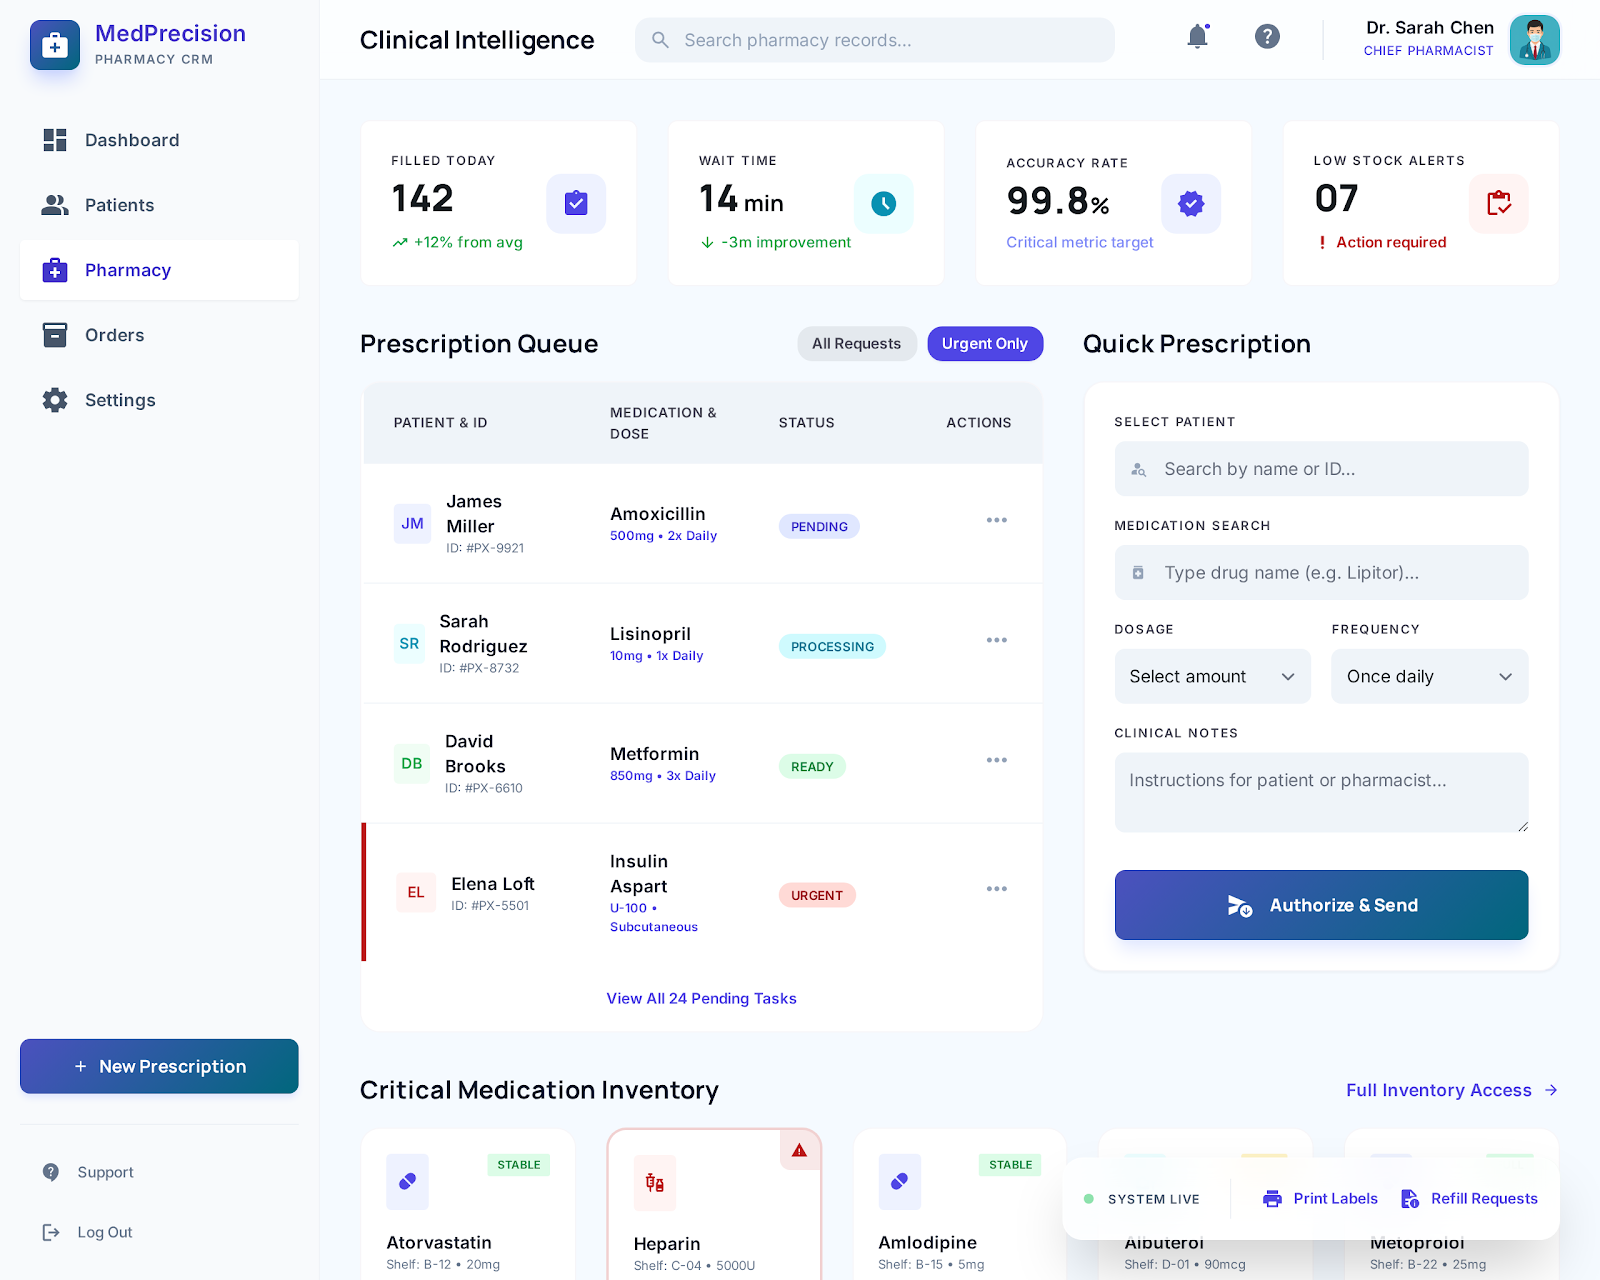This screenshot has width=1600, height=1280.
Task: Switch to All Requests view
Action: [x=856, y=343]
